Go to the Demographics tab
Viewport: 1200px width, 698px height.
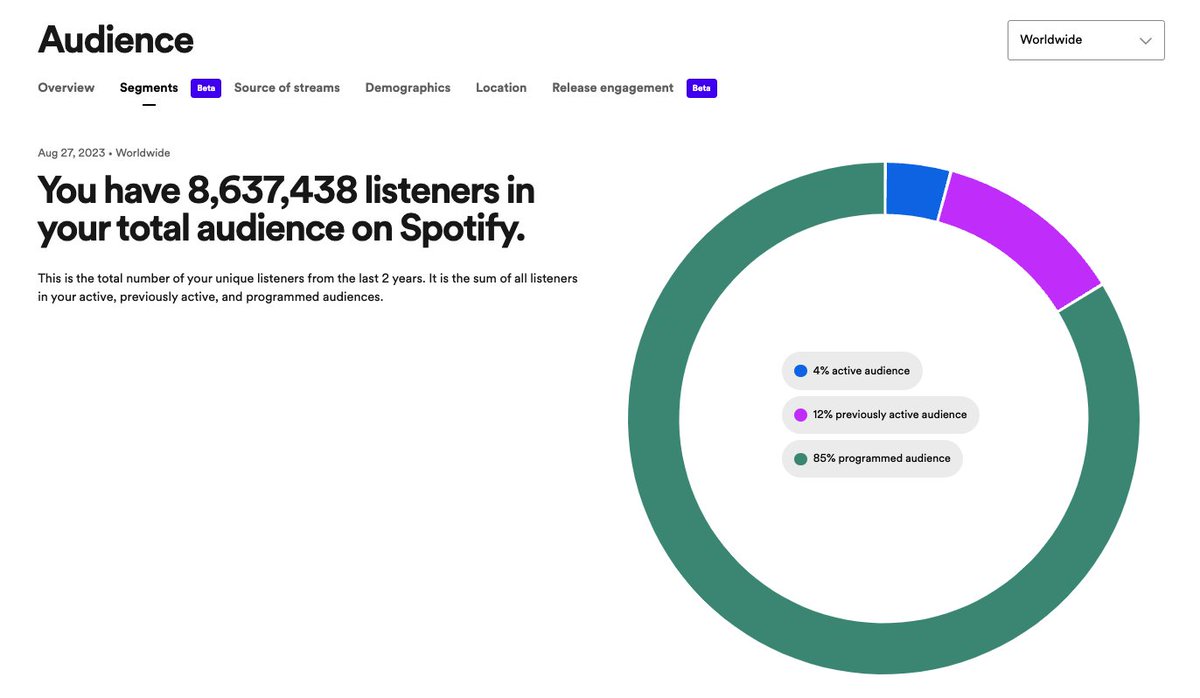tap(408, 88)
